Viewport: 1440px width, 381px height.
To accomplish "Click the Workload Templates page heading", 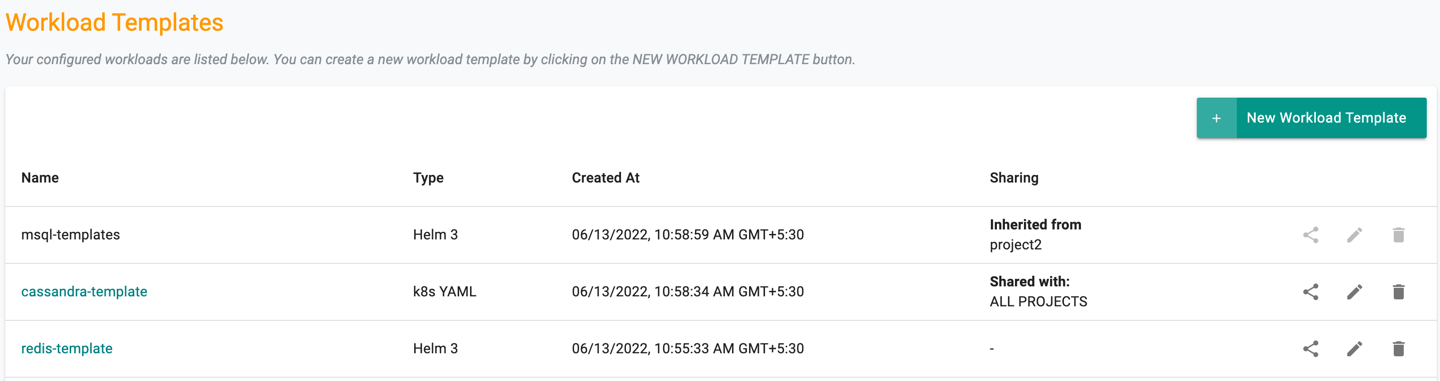I will (x=115, y=22).
